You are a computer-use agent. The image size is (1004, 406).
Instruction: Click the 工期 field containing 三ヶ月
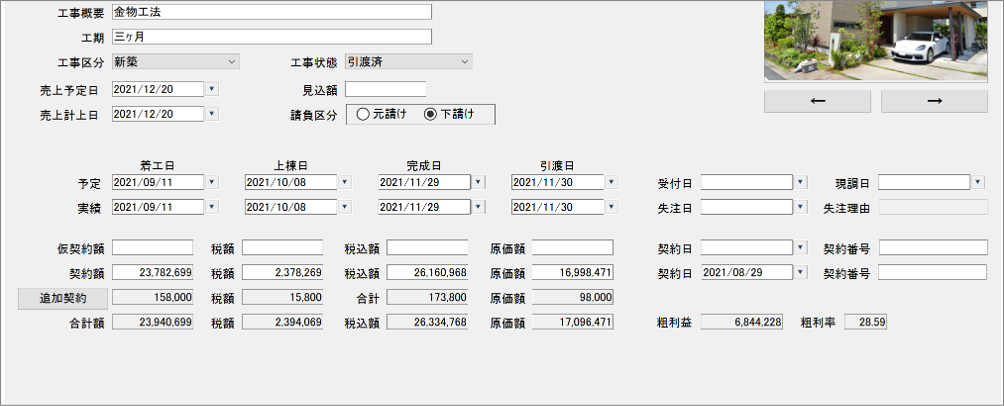[x=271, y=37]
